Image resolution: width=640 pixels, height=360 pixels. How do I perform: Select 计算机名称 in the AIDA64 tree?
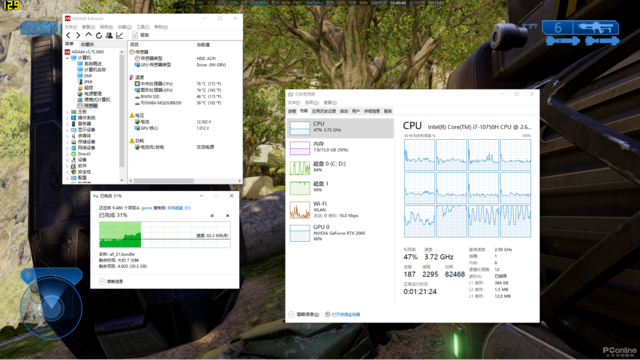tap(91, 70)
